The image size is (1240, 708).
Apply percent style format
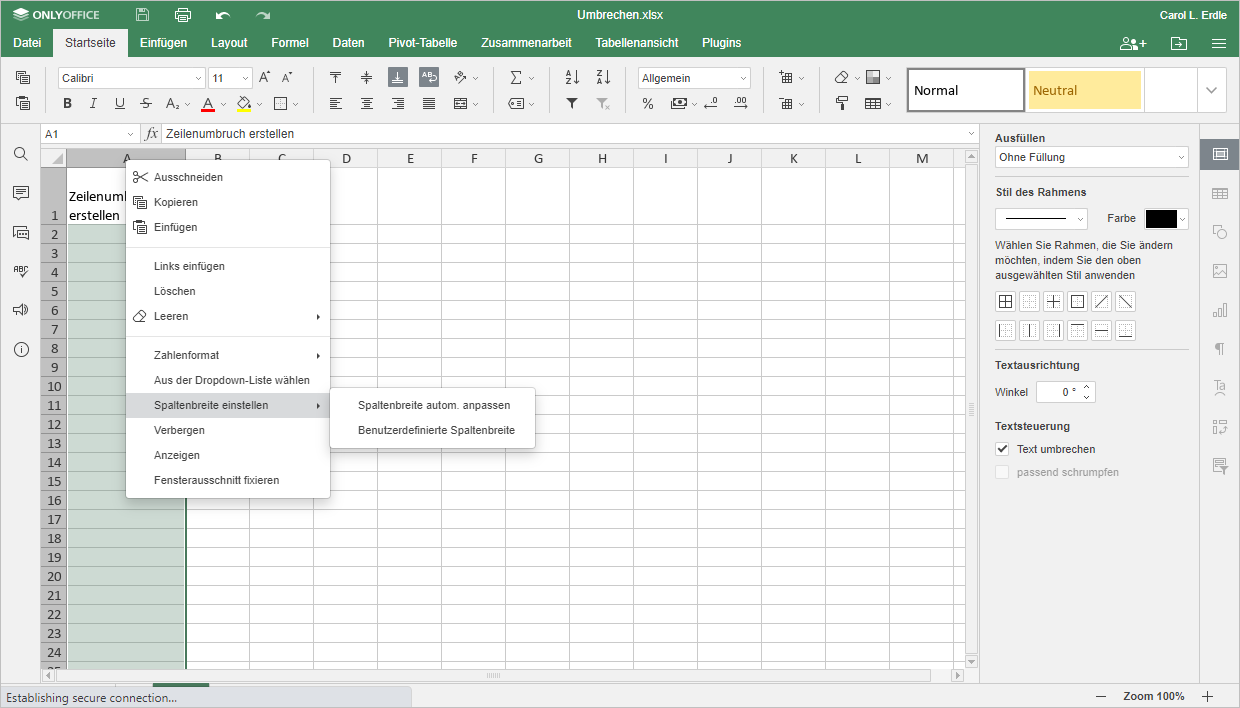click(x=648, y=103)
